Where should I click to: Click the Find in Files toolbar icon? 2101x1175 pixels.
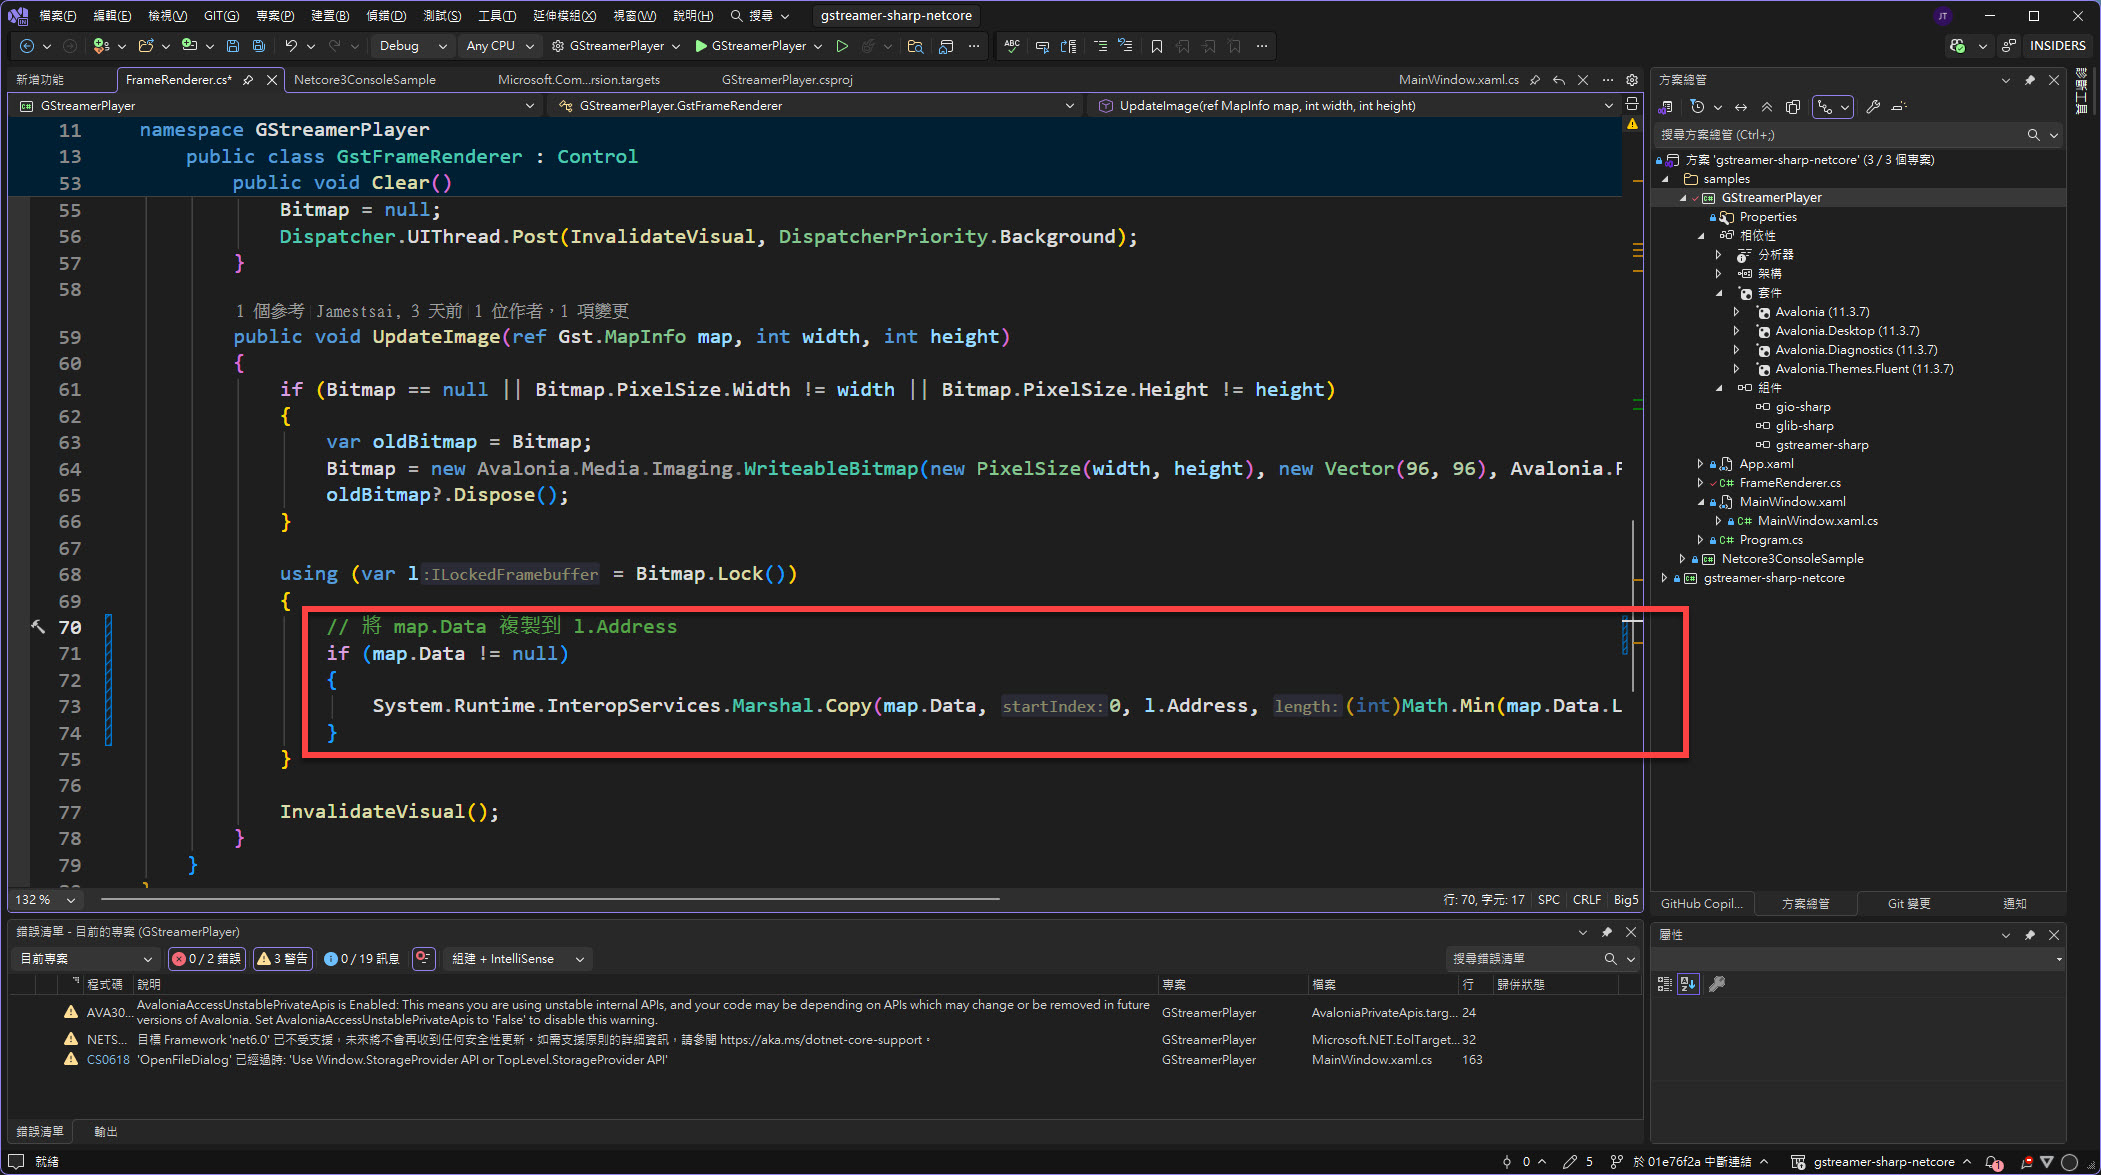coord(915,46)
